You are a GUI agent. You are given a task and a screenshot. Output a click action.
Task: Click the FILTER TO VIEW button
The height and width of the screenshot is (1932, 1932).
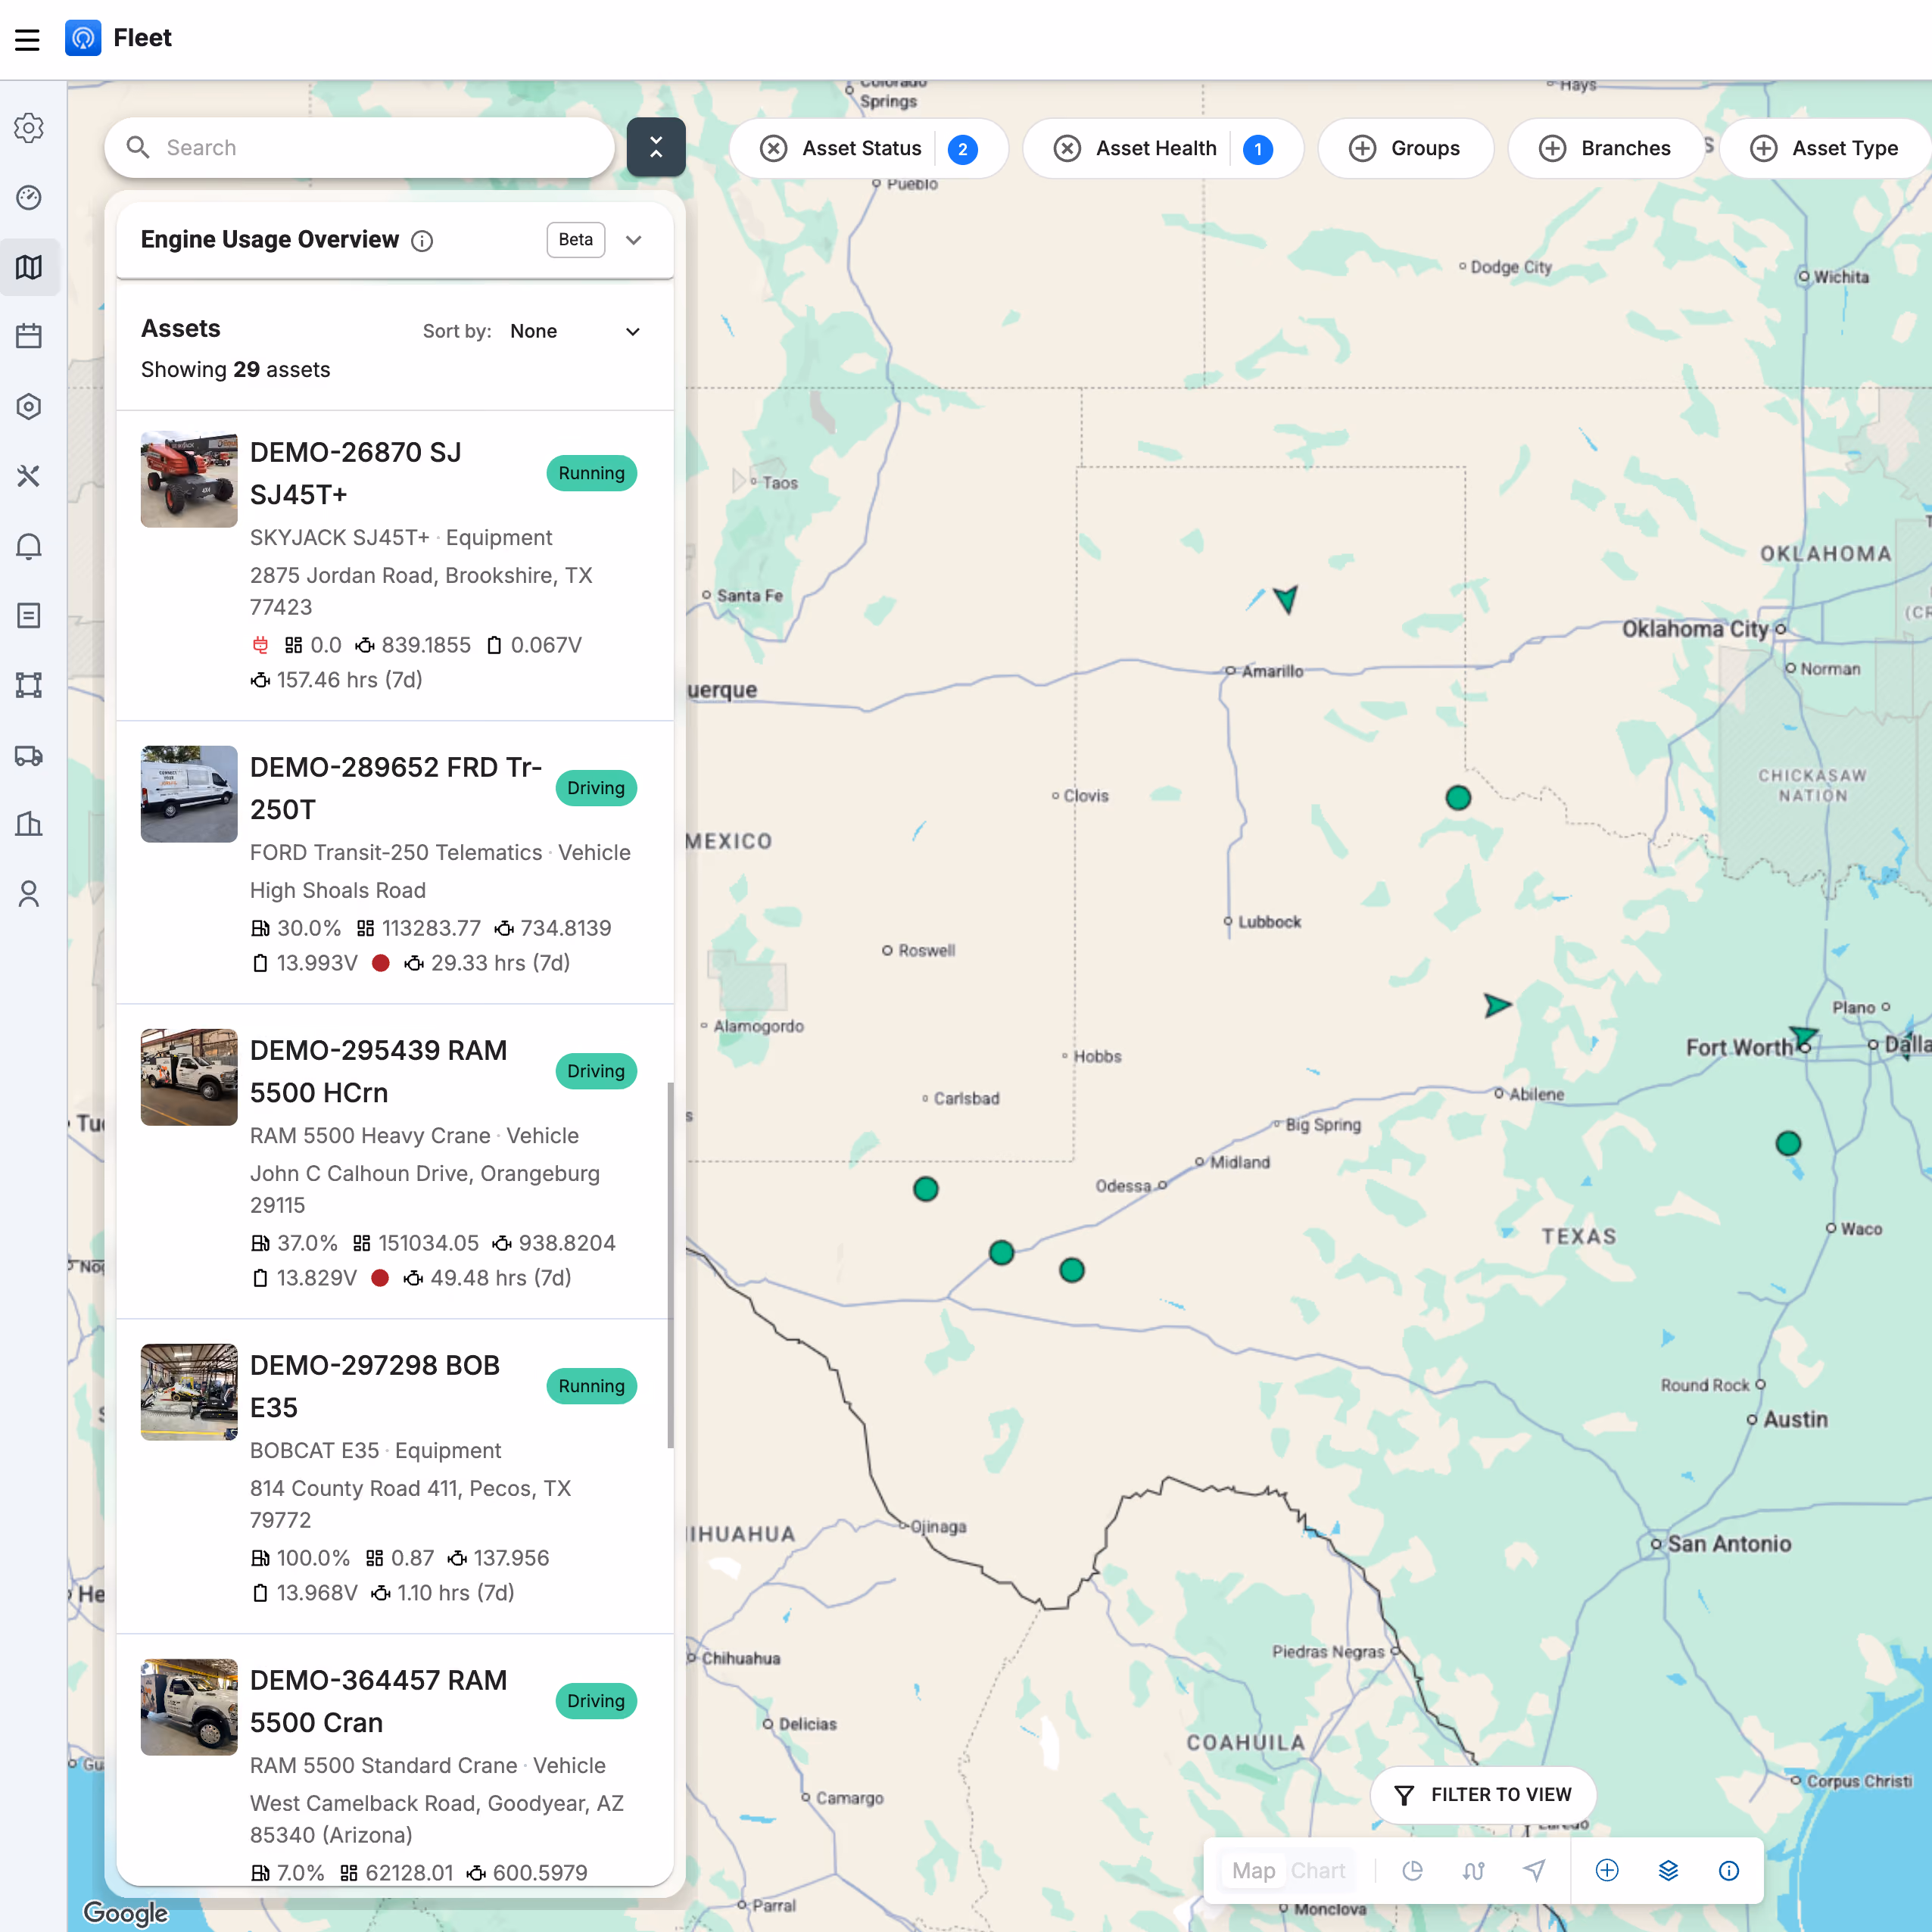[x=1482, y=1795]
